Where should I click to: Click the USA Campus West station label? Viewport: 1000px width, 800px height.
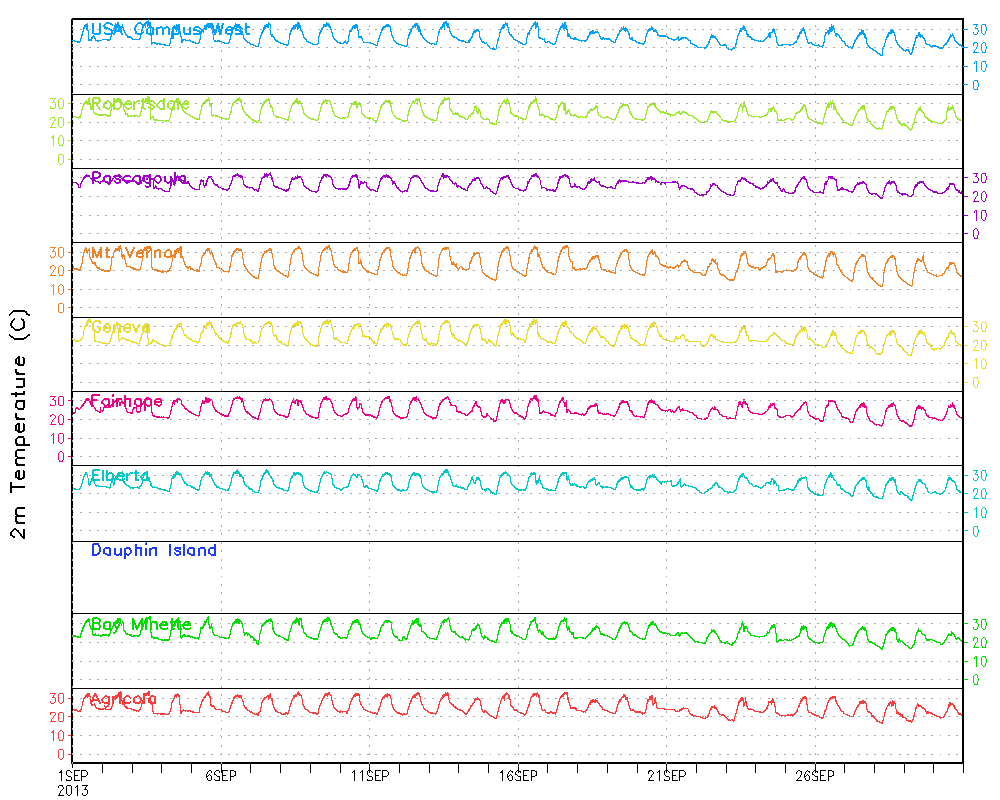(170, 30)
